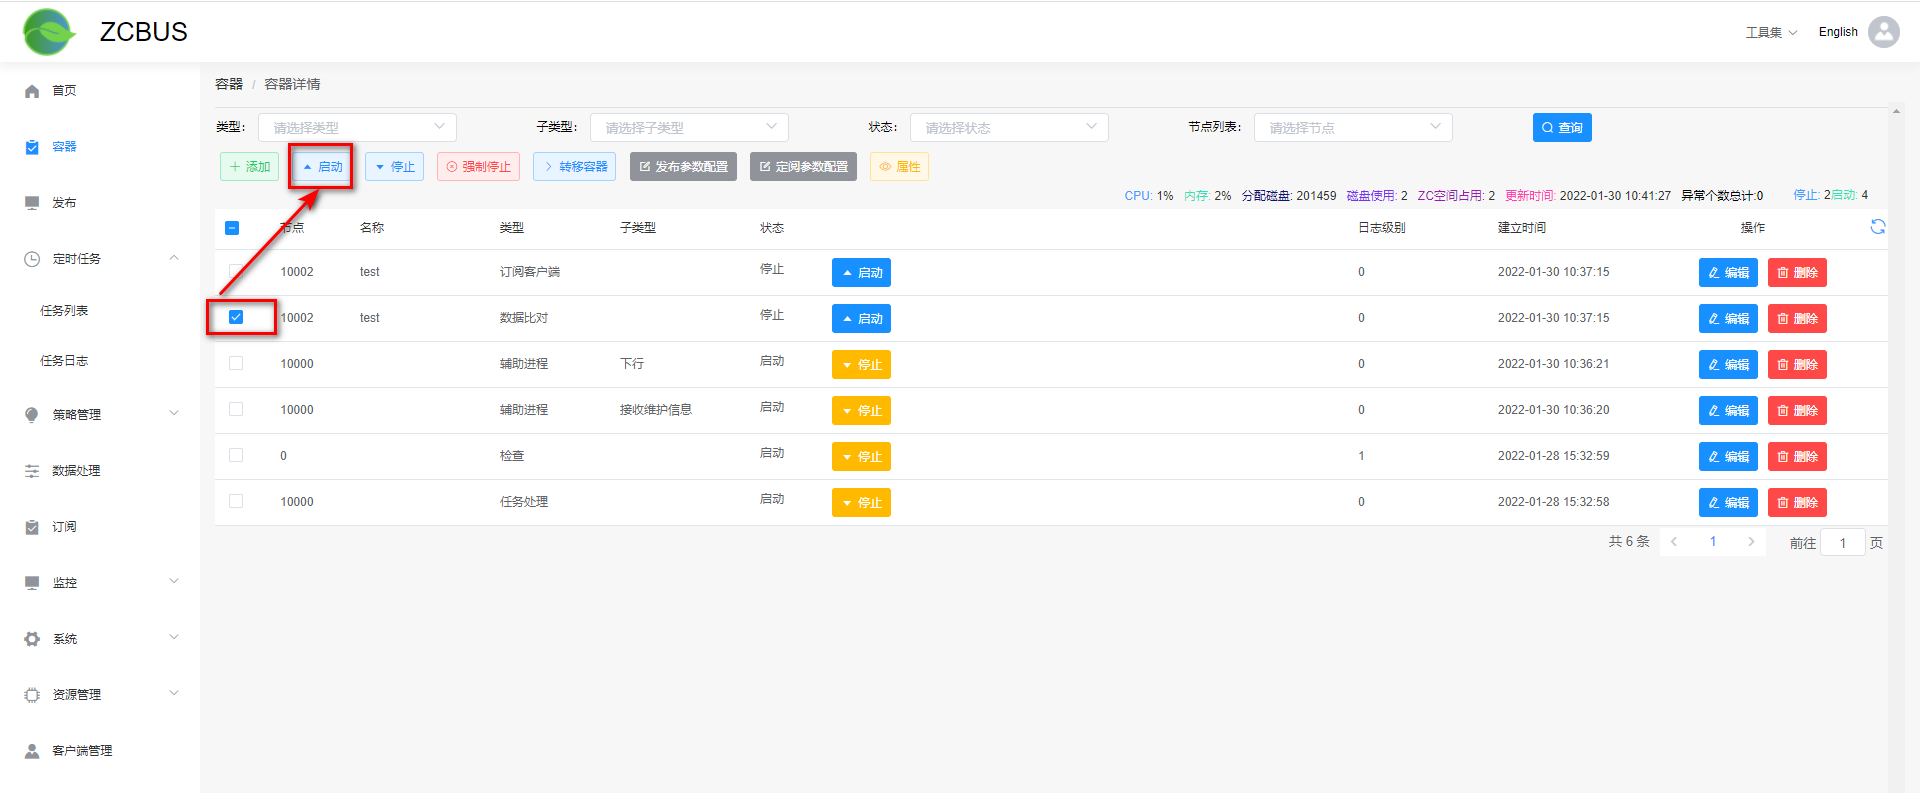This screenshot has width=1920, height=793.
Task: Expand the 状态 status dropdown
Action: 1008,128
